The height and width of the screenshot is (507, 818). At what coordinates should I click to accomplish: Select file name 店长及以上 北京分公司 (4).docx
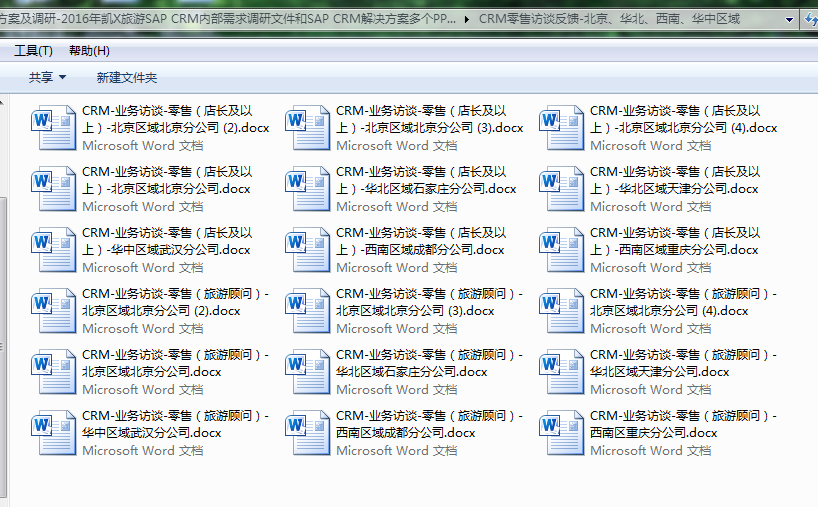pyautogui.click(x=684, y=119)
